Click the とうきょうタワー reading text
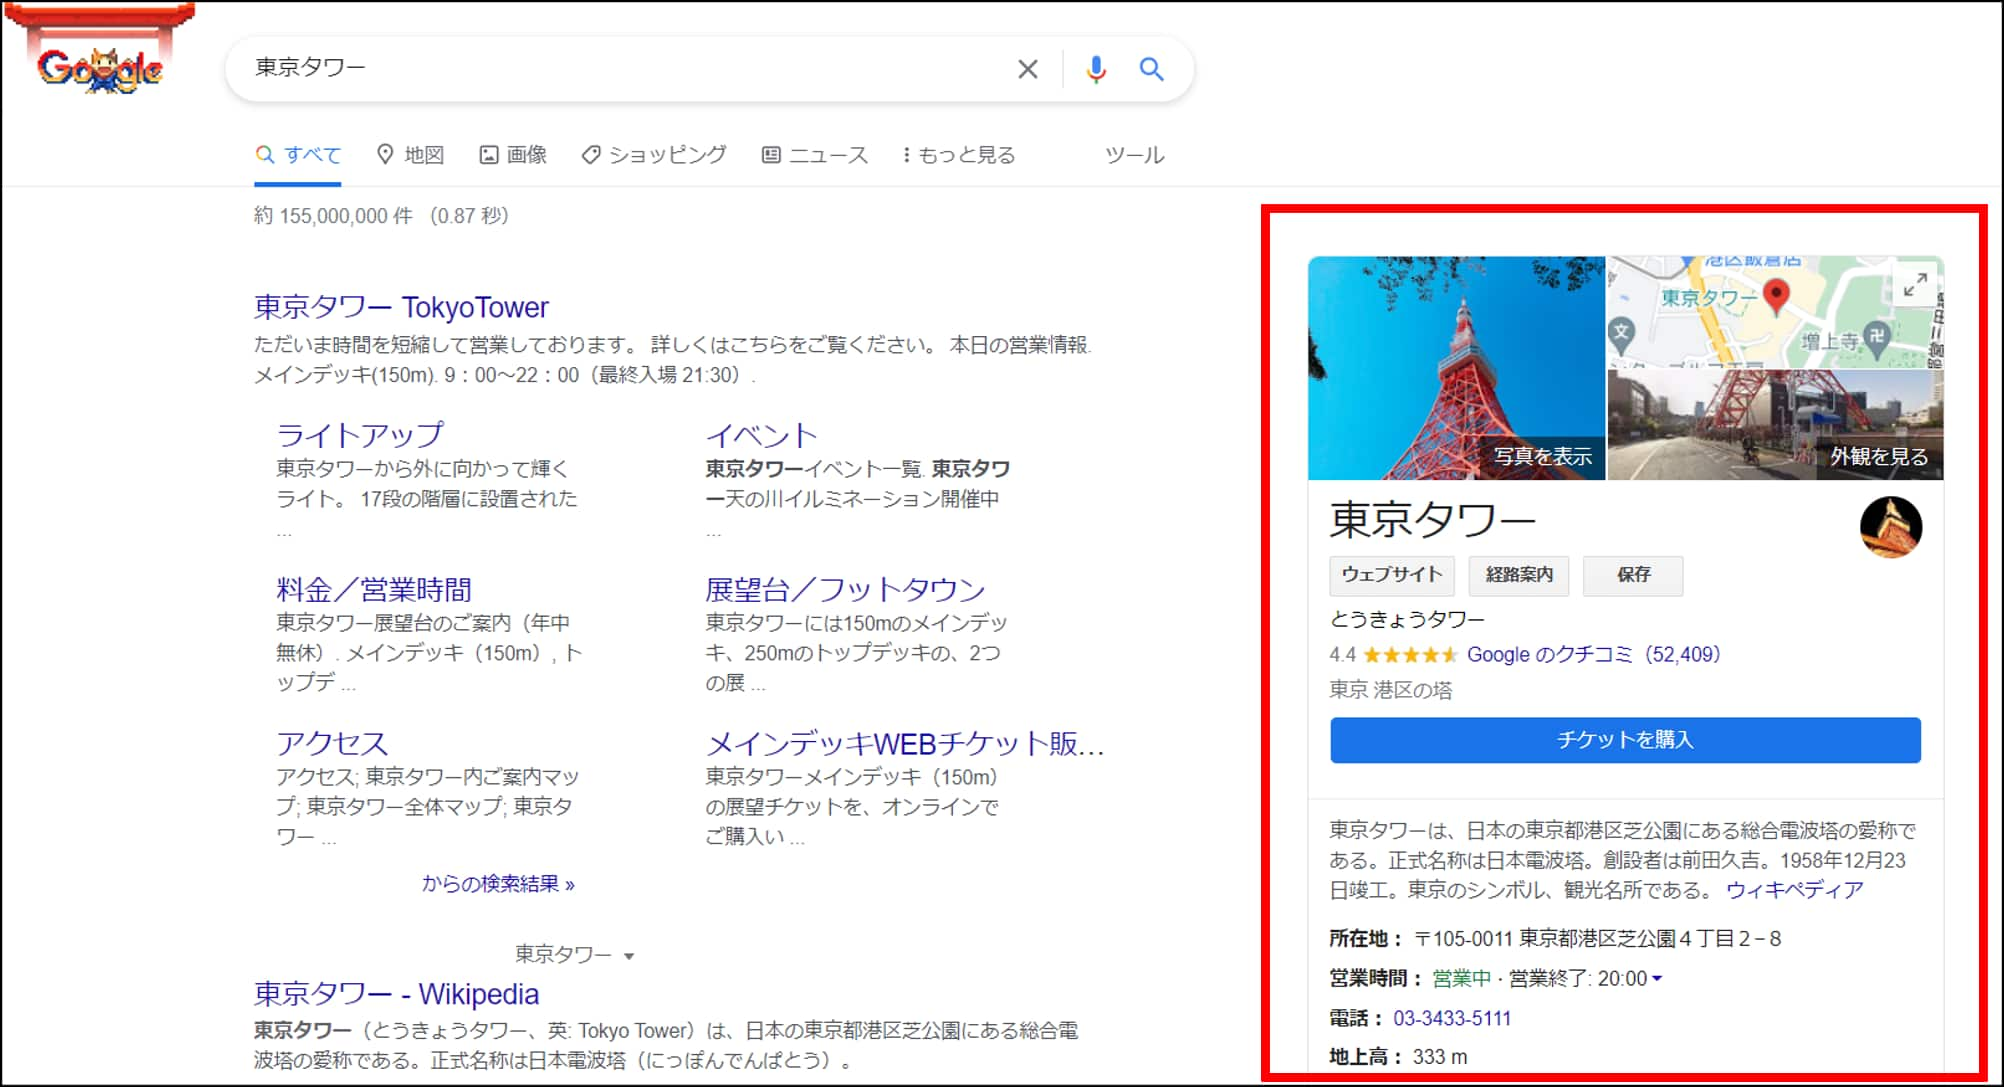The height and width of the screenshot is (1087, 2004). click(x=1407, y=620)
